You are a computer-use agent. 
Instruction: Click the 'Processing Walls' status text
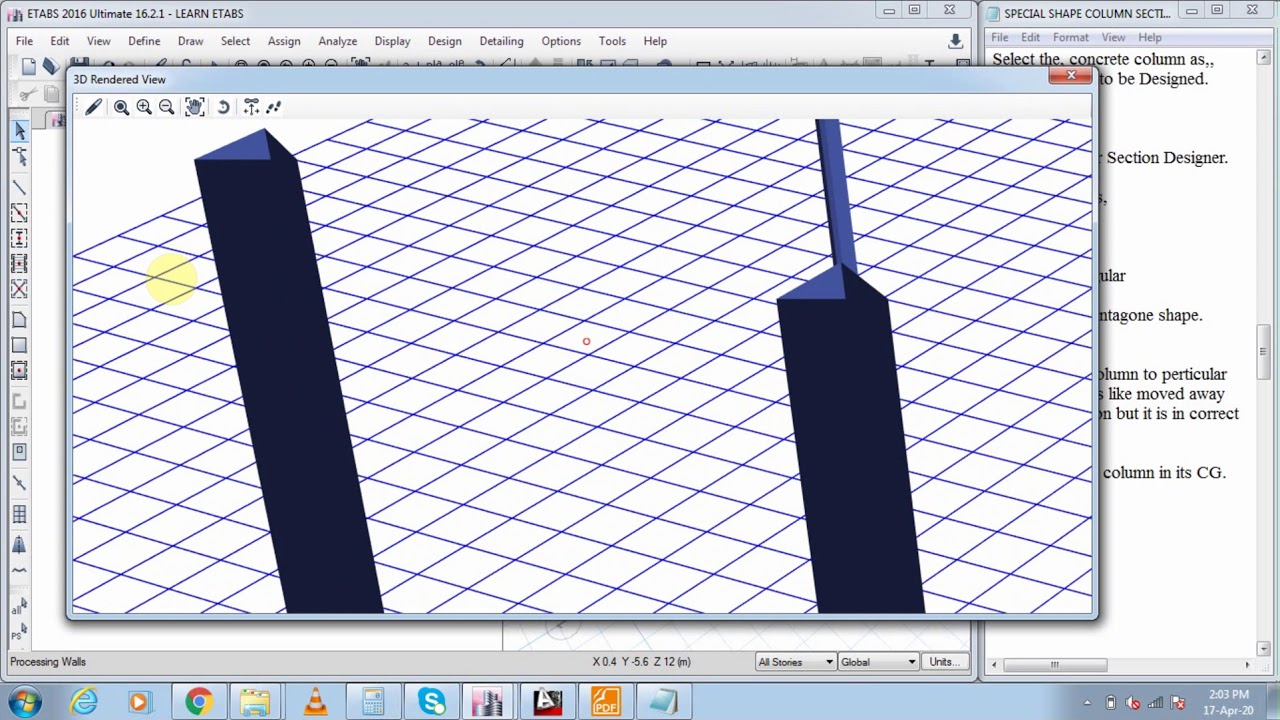48,662
